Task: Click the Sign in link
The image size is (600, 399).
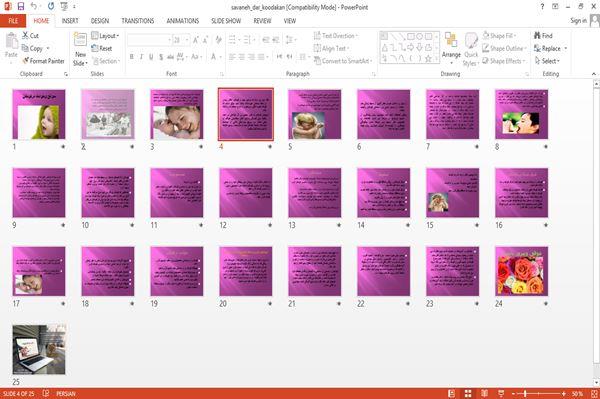Action: pos(578,21)
